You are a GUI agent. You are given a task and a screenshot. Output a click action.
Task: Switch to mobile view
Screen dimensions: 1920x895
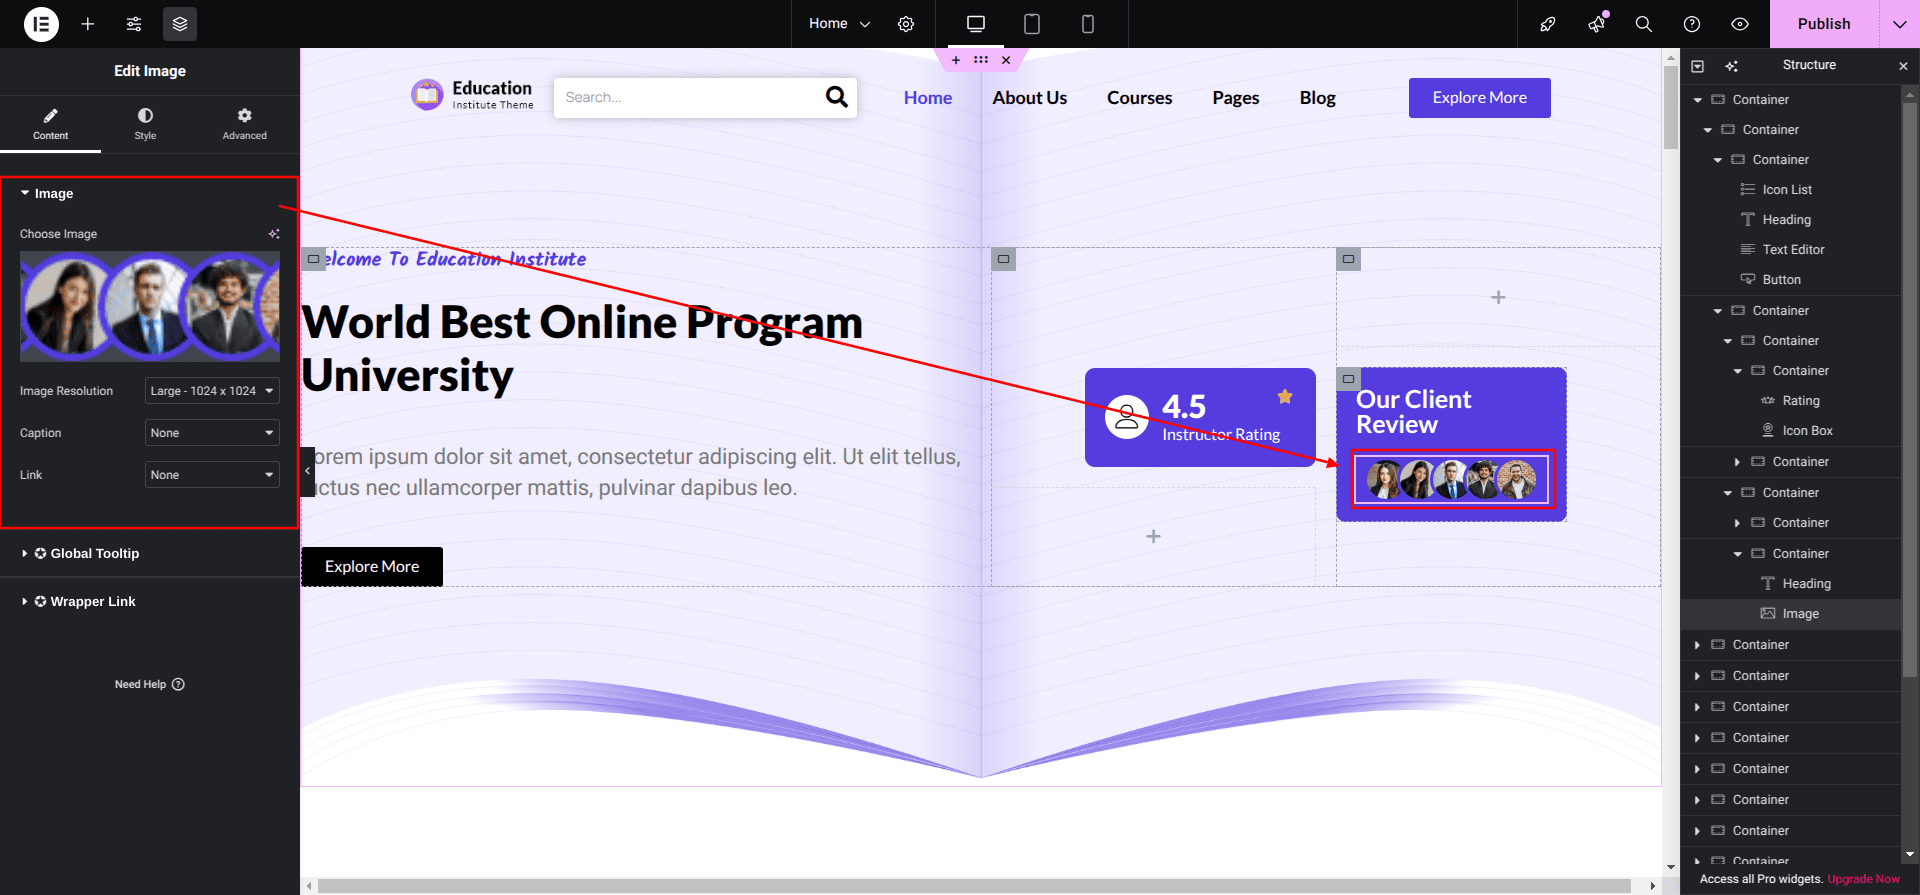tap(1088, 24)
